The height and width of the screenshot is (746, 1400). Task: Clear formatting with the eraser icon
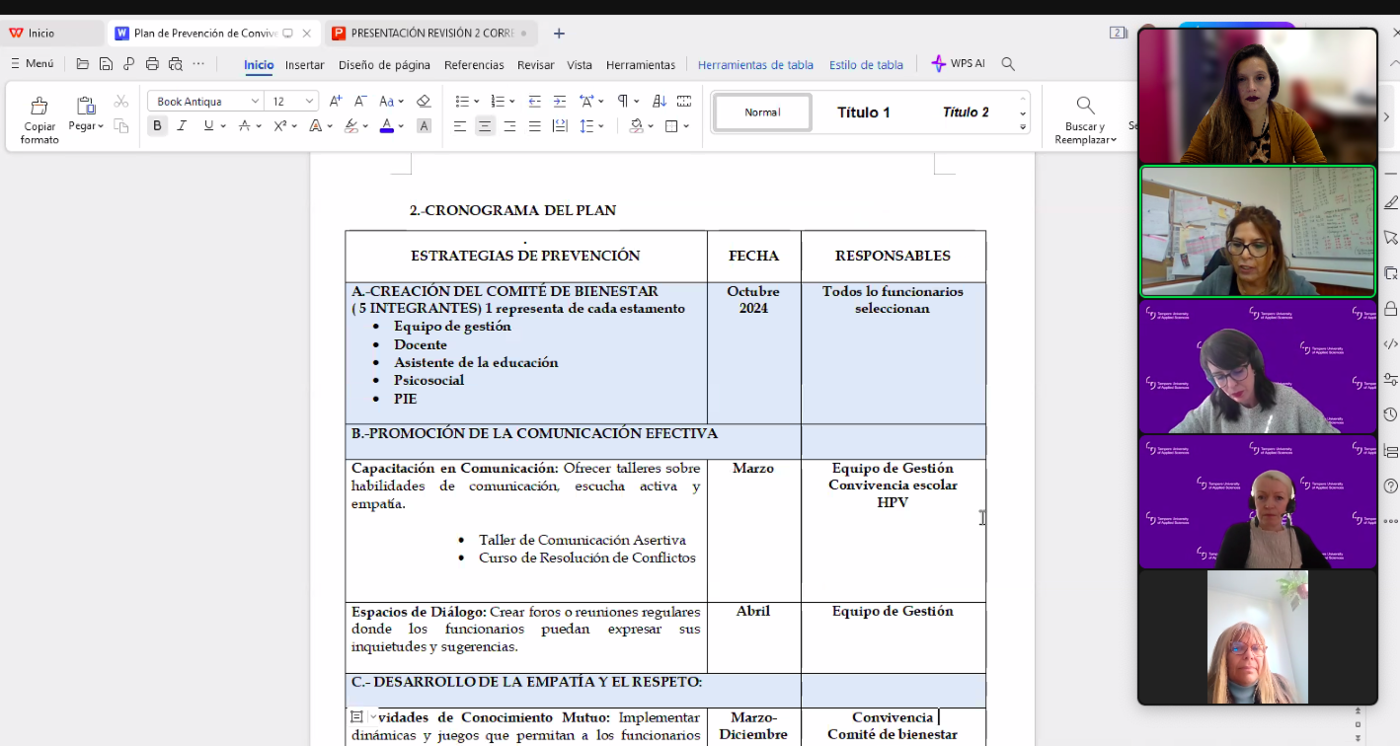pos(423,101)
